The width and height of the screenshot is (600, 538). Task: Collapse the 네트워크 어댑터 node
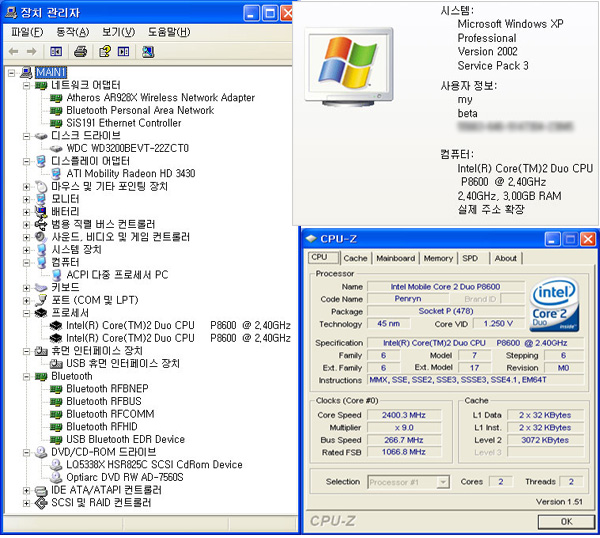[26, 85]
